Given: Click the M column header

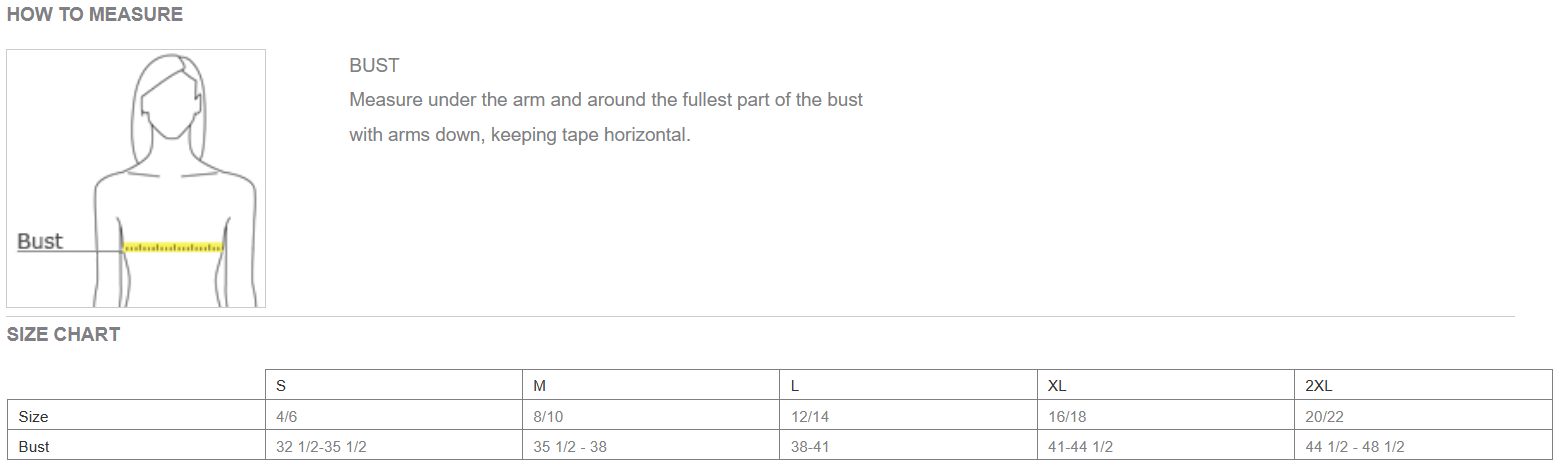Looking at the screenshot, I should pyautogui.click(x=539, y=386).
